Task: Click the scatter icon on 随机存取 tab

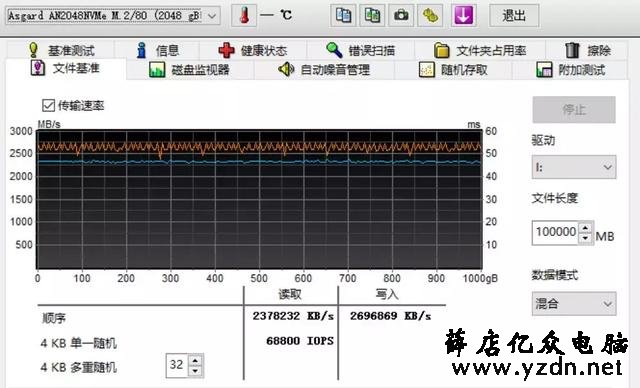Action: (x=427, y=70)
